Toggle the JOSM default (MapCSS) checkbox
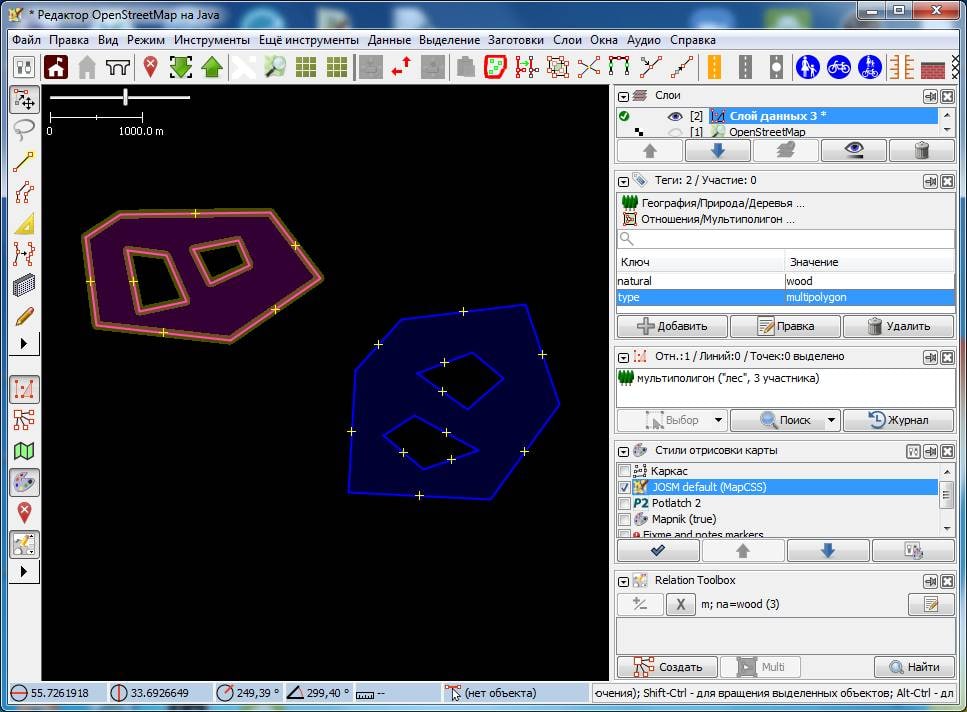This screenshot has width=967, height=712. (624, 487)
